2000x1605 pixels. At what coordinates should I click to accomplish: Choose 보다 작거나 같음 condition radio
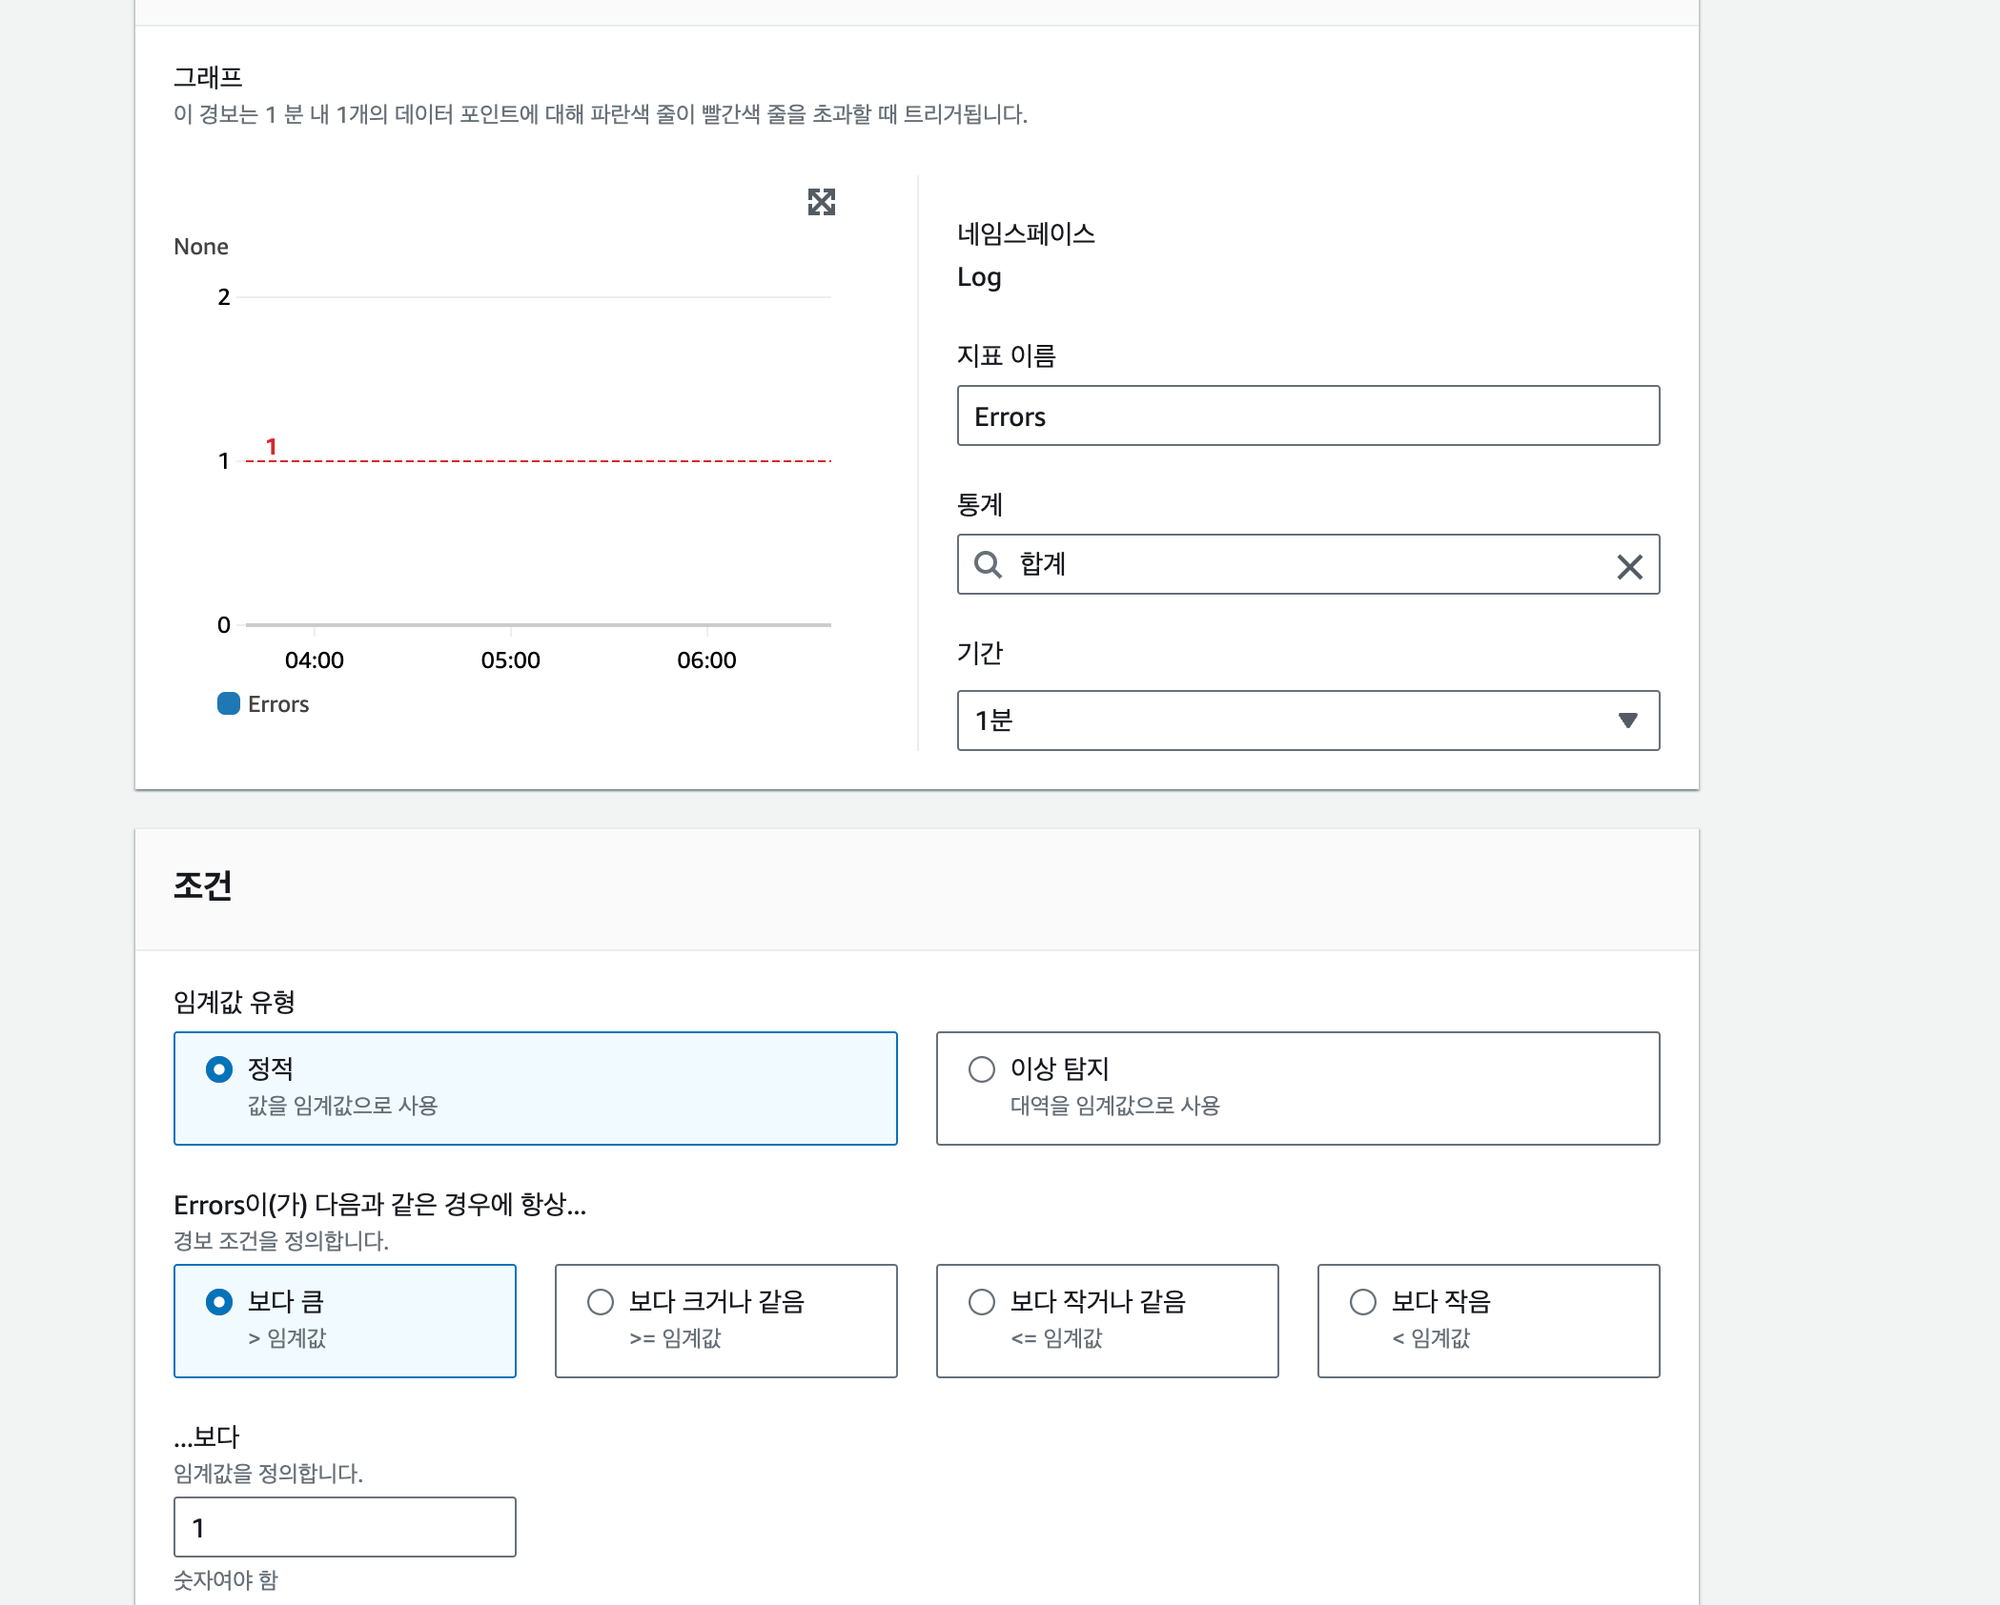[982, 1301]
